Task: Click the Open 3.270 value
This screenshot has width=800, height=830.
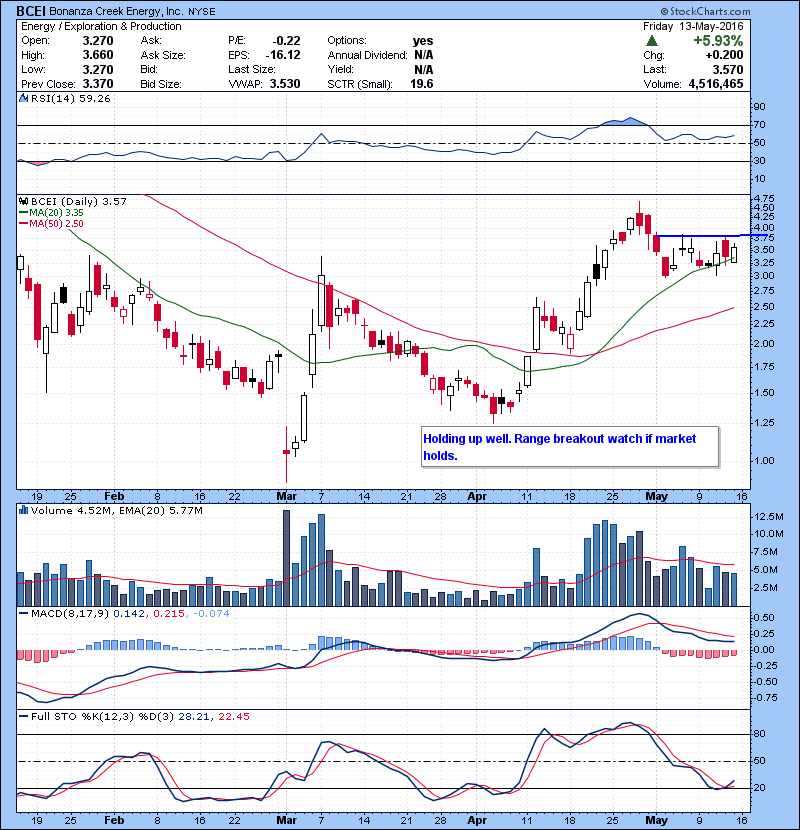Action: click(98, 41)
